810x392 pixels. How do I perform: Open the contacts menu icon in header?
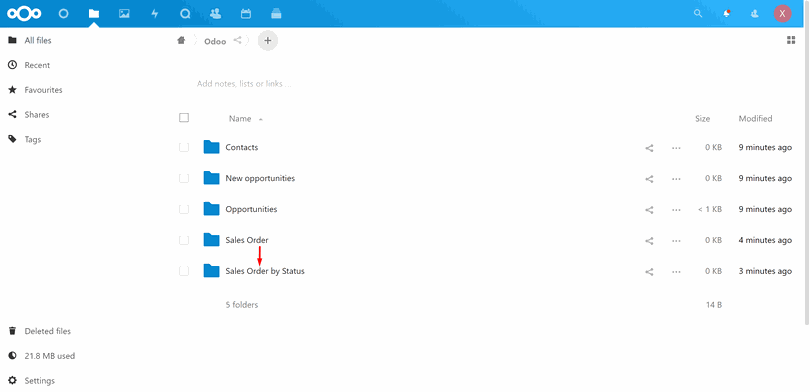[755, 14]
